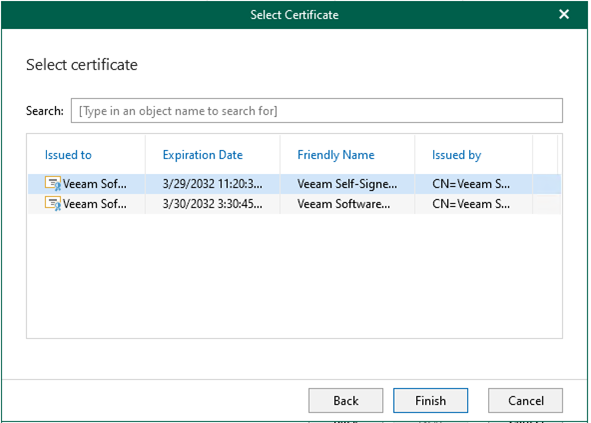Cancel the certificate selection
The image size is (591, 423).
525,400
